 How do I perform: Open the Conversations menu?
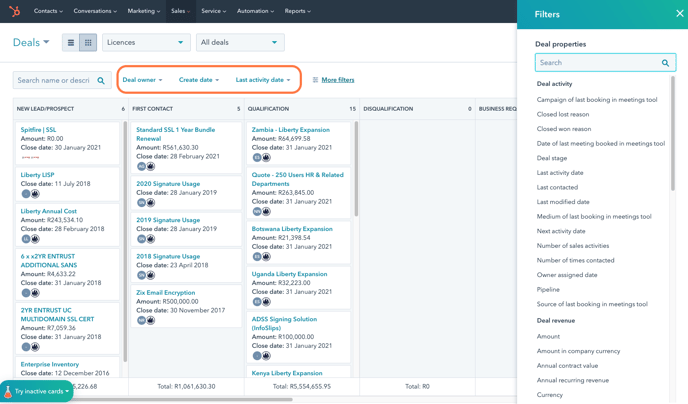coord(95,11)
